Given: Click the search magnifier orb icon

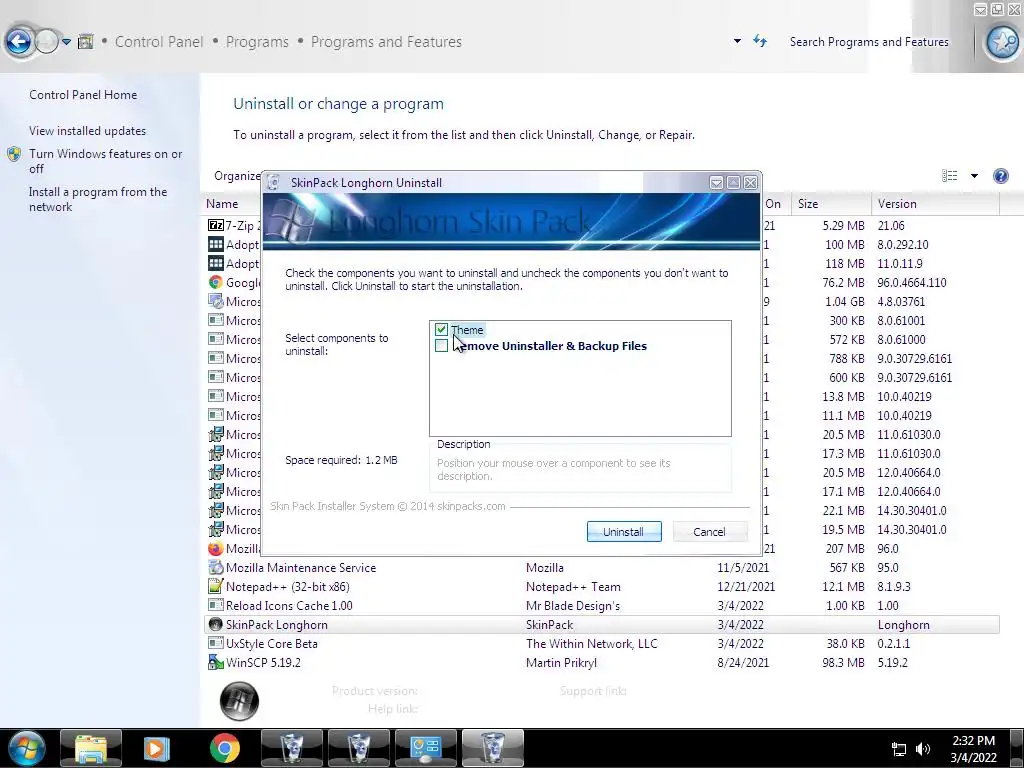Looking at the screenshot, I should [x=1002, y=42].
